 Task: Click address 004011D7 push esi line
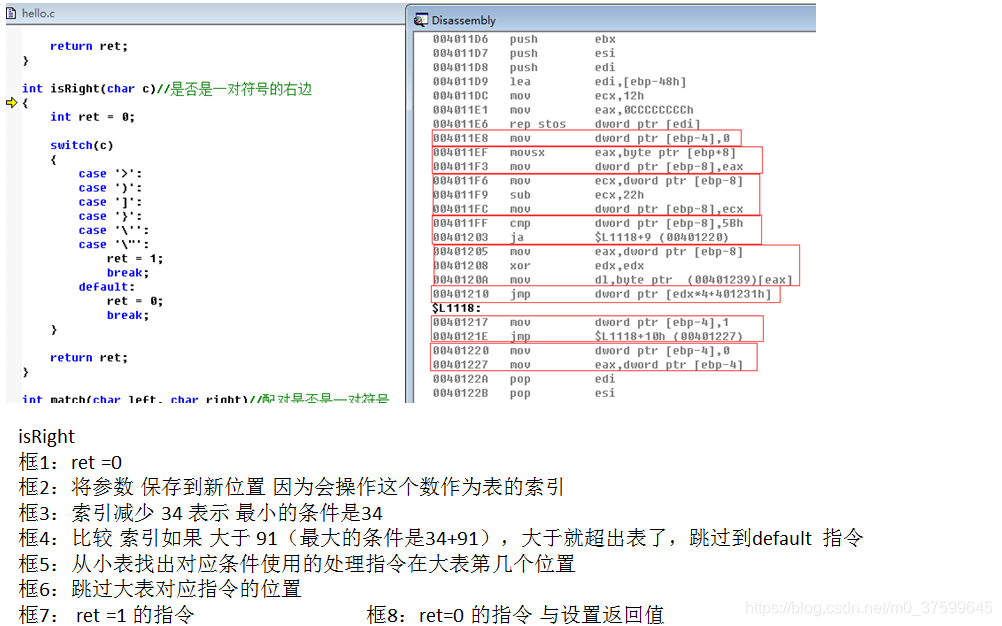(x=524, y=53)
